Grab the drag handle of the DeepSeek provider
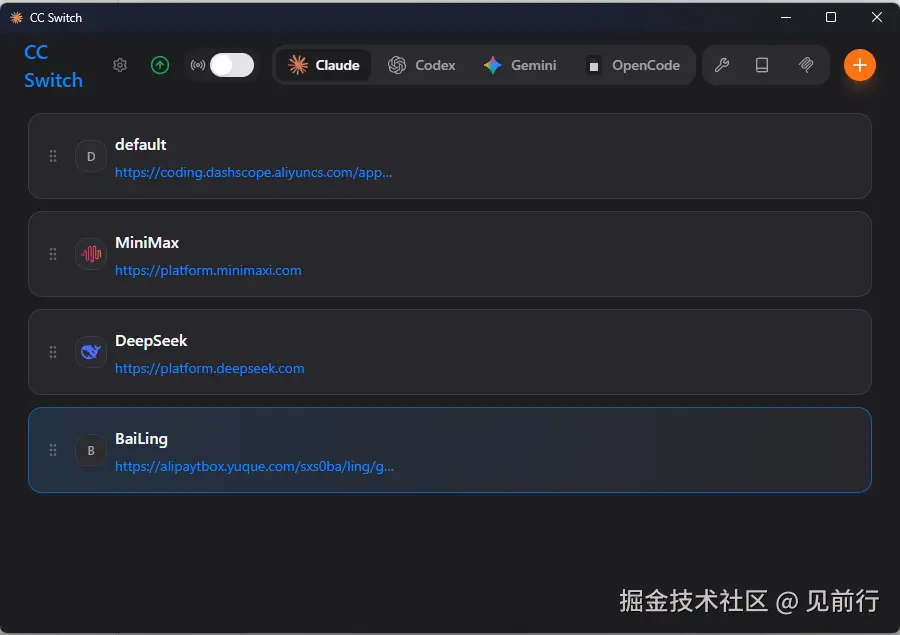Screen dimensions: 900x635 pyautogui.click(x=53, y=352)
